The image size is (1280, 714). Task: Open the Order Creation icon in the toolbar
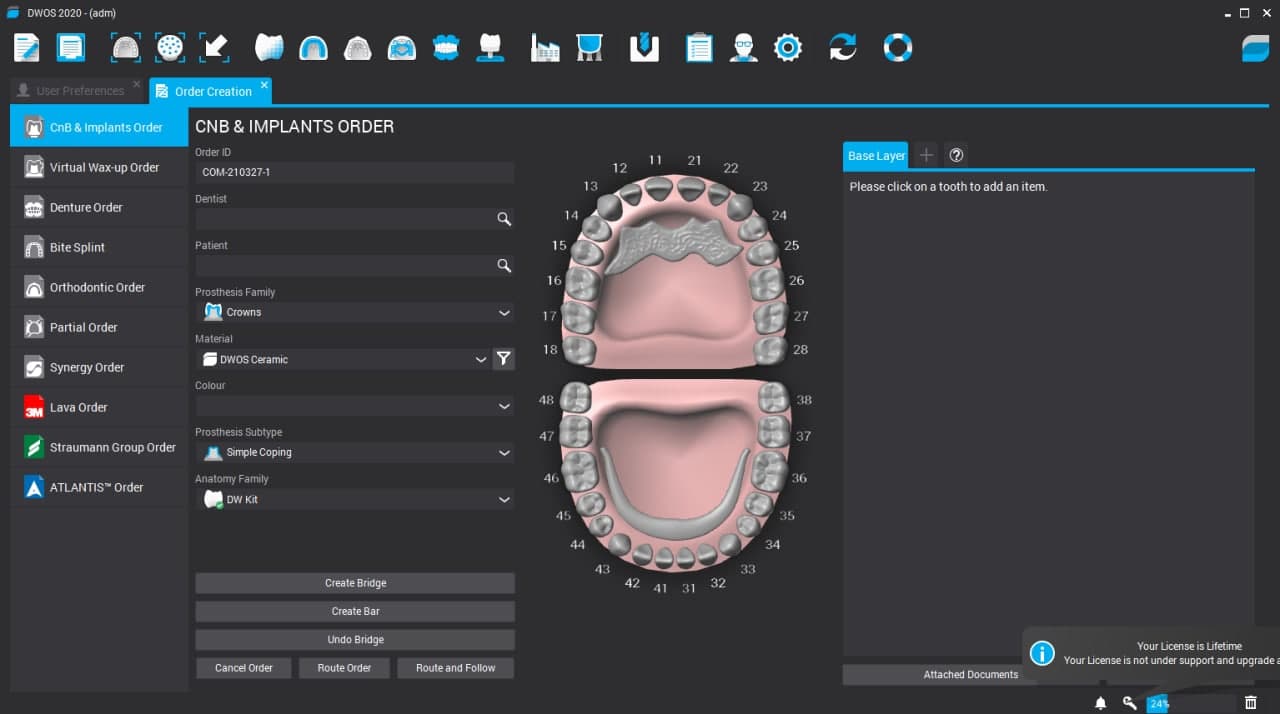(x=26, y=47)
